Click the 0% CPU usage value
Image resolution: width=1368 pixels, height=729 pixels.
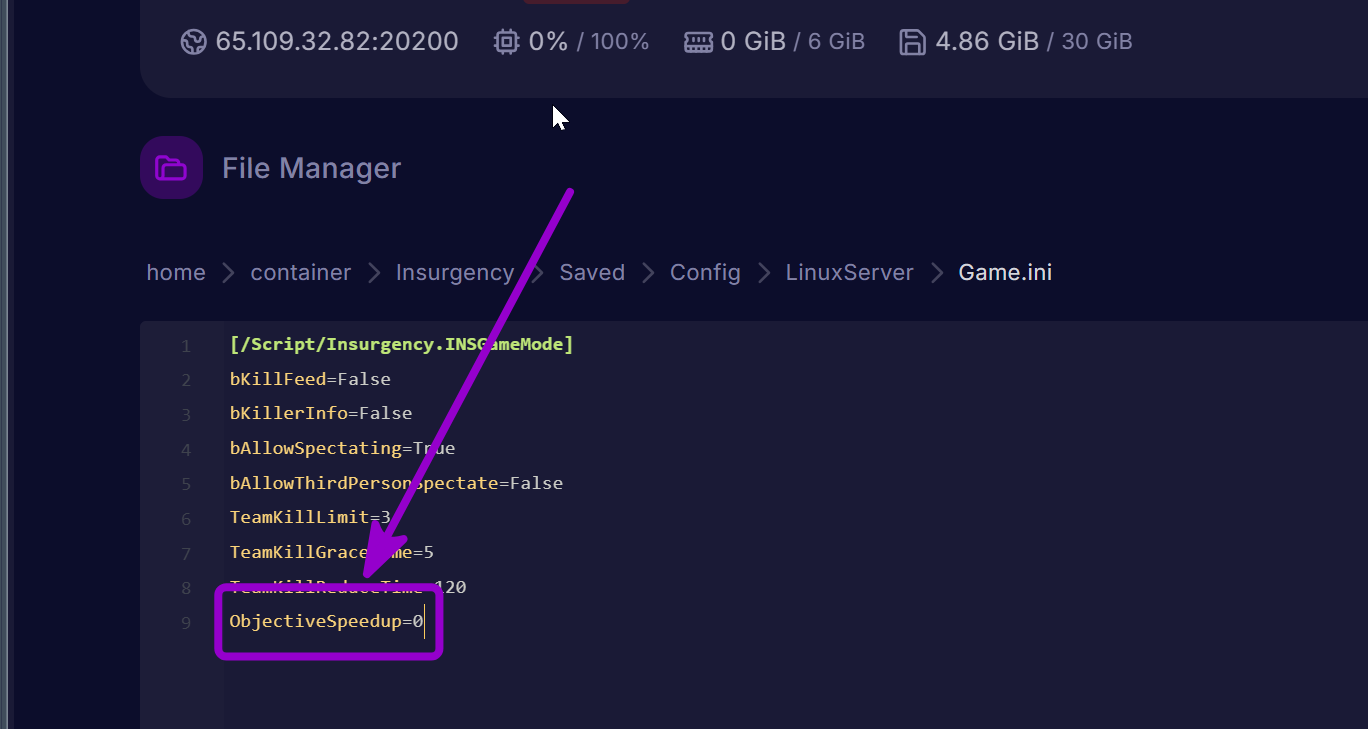click(549, 42)
